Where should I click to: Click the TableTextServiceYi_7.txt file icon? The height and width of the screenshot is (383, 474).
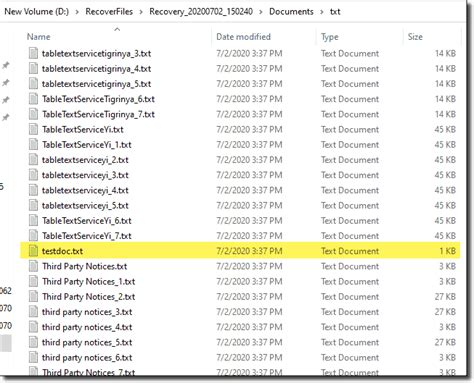[x=33, y=236]
